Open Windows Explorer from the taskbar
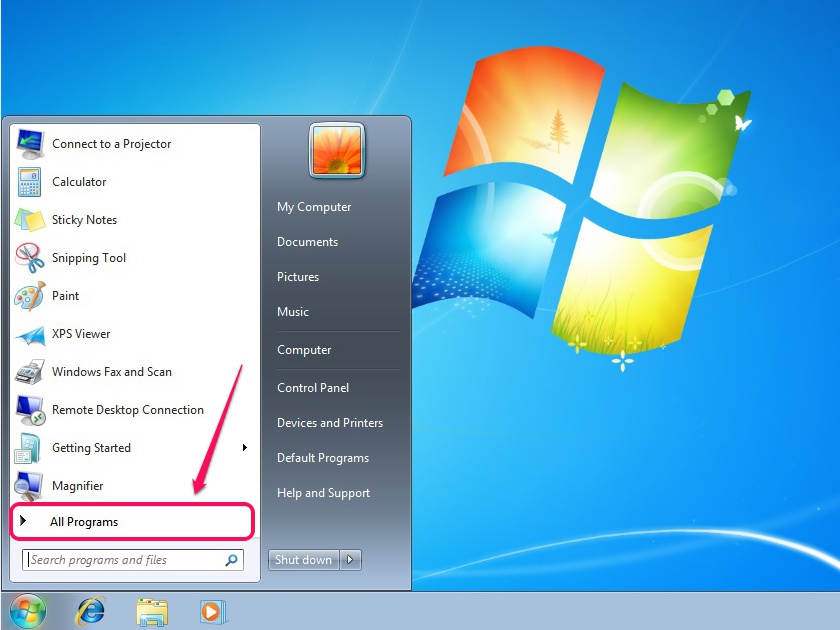Viewport: 840px width, 630px height. pos(152,611)
